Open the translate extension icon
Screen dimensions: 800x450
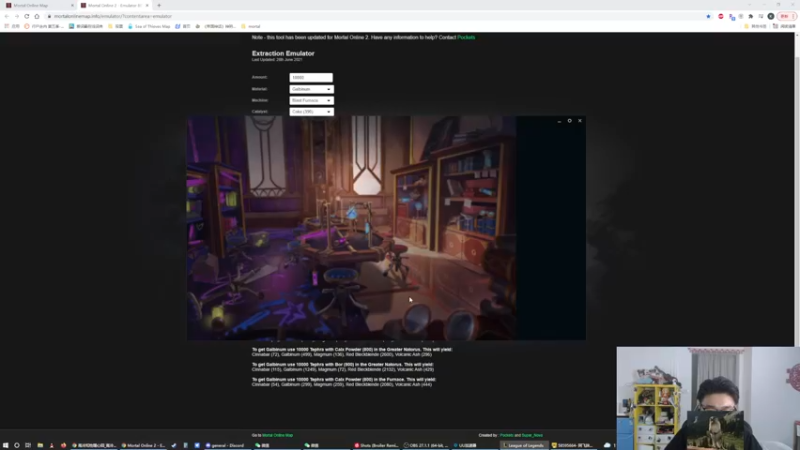[x=732, y=16]
